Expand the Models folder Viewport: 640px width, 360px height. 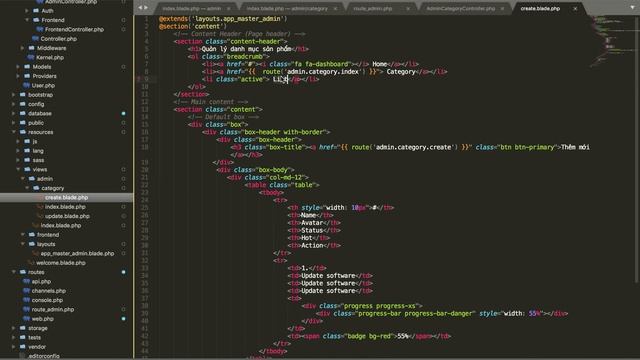[x=18, y=67]
